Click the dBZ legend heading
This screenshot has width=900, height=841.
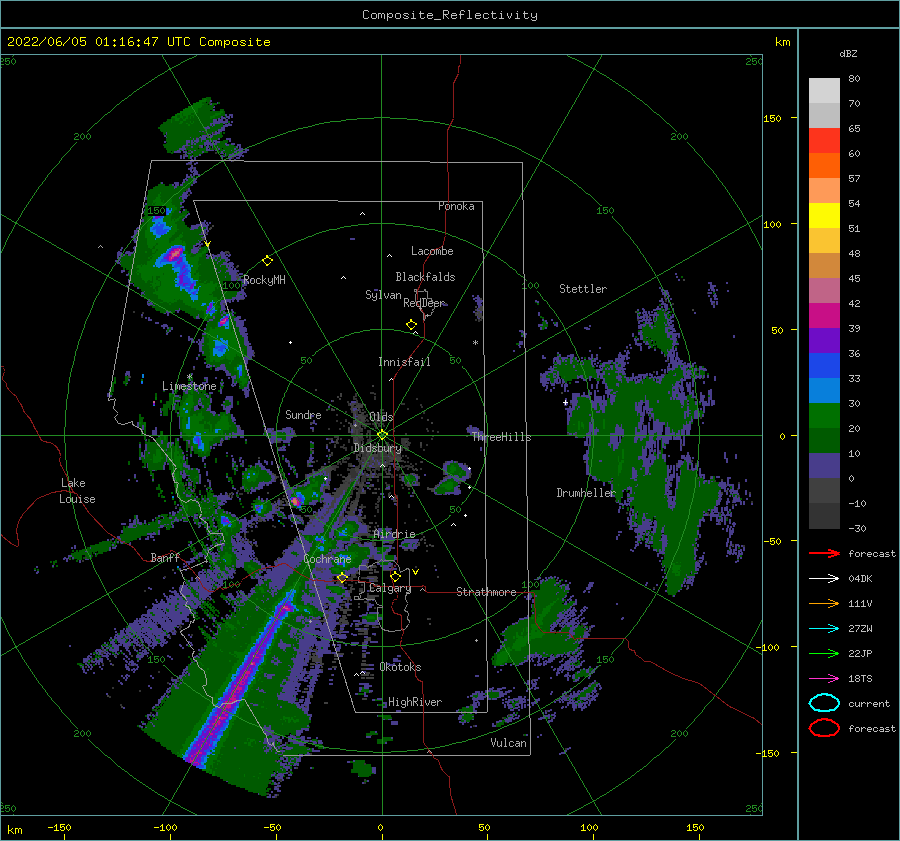848,54
